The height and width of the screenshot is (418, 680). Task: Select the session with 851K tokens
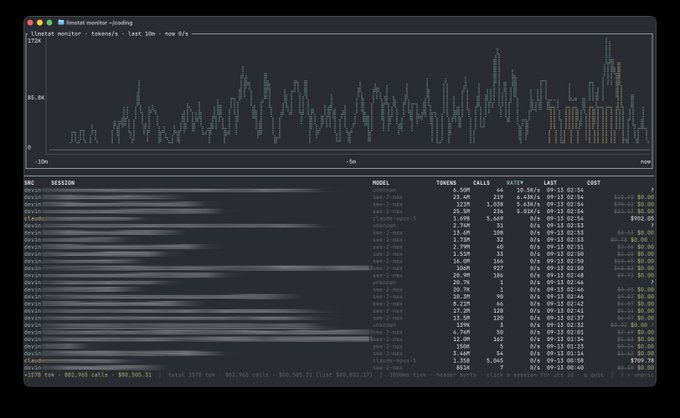pos(339,368)
